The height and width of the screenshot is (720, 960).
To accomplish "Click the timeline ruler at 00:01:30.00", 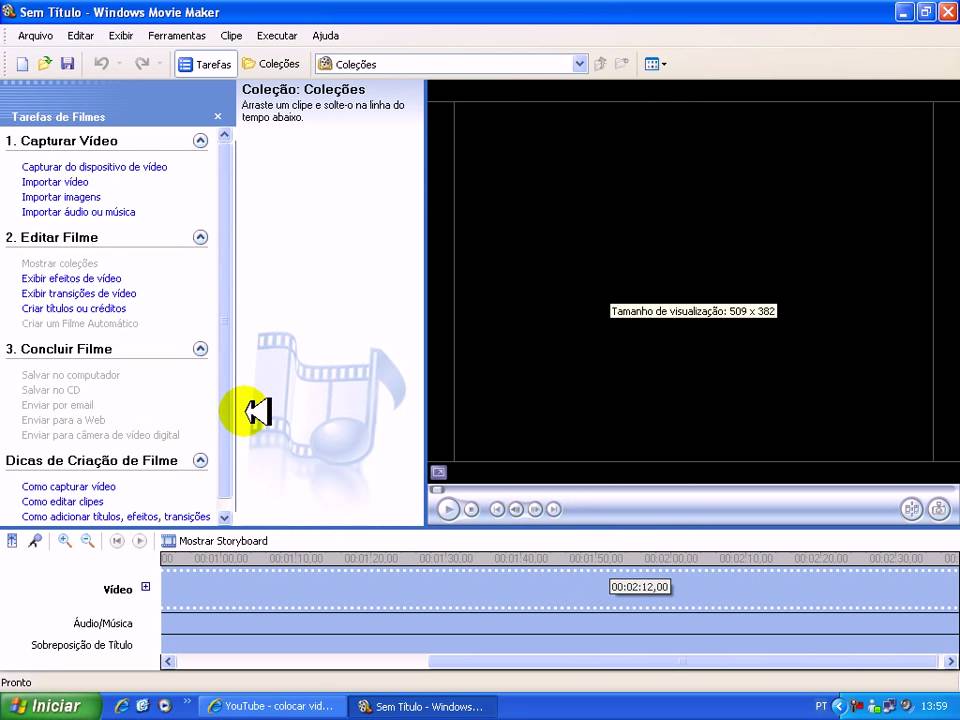I will pos(446,558).
